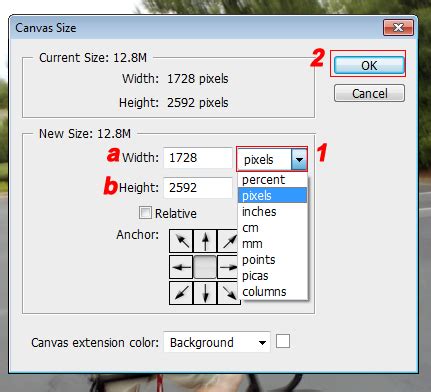This screenshot has width=431, height=392.
Task: Select the center anchor square
Action: [205, 267]
